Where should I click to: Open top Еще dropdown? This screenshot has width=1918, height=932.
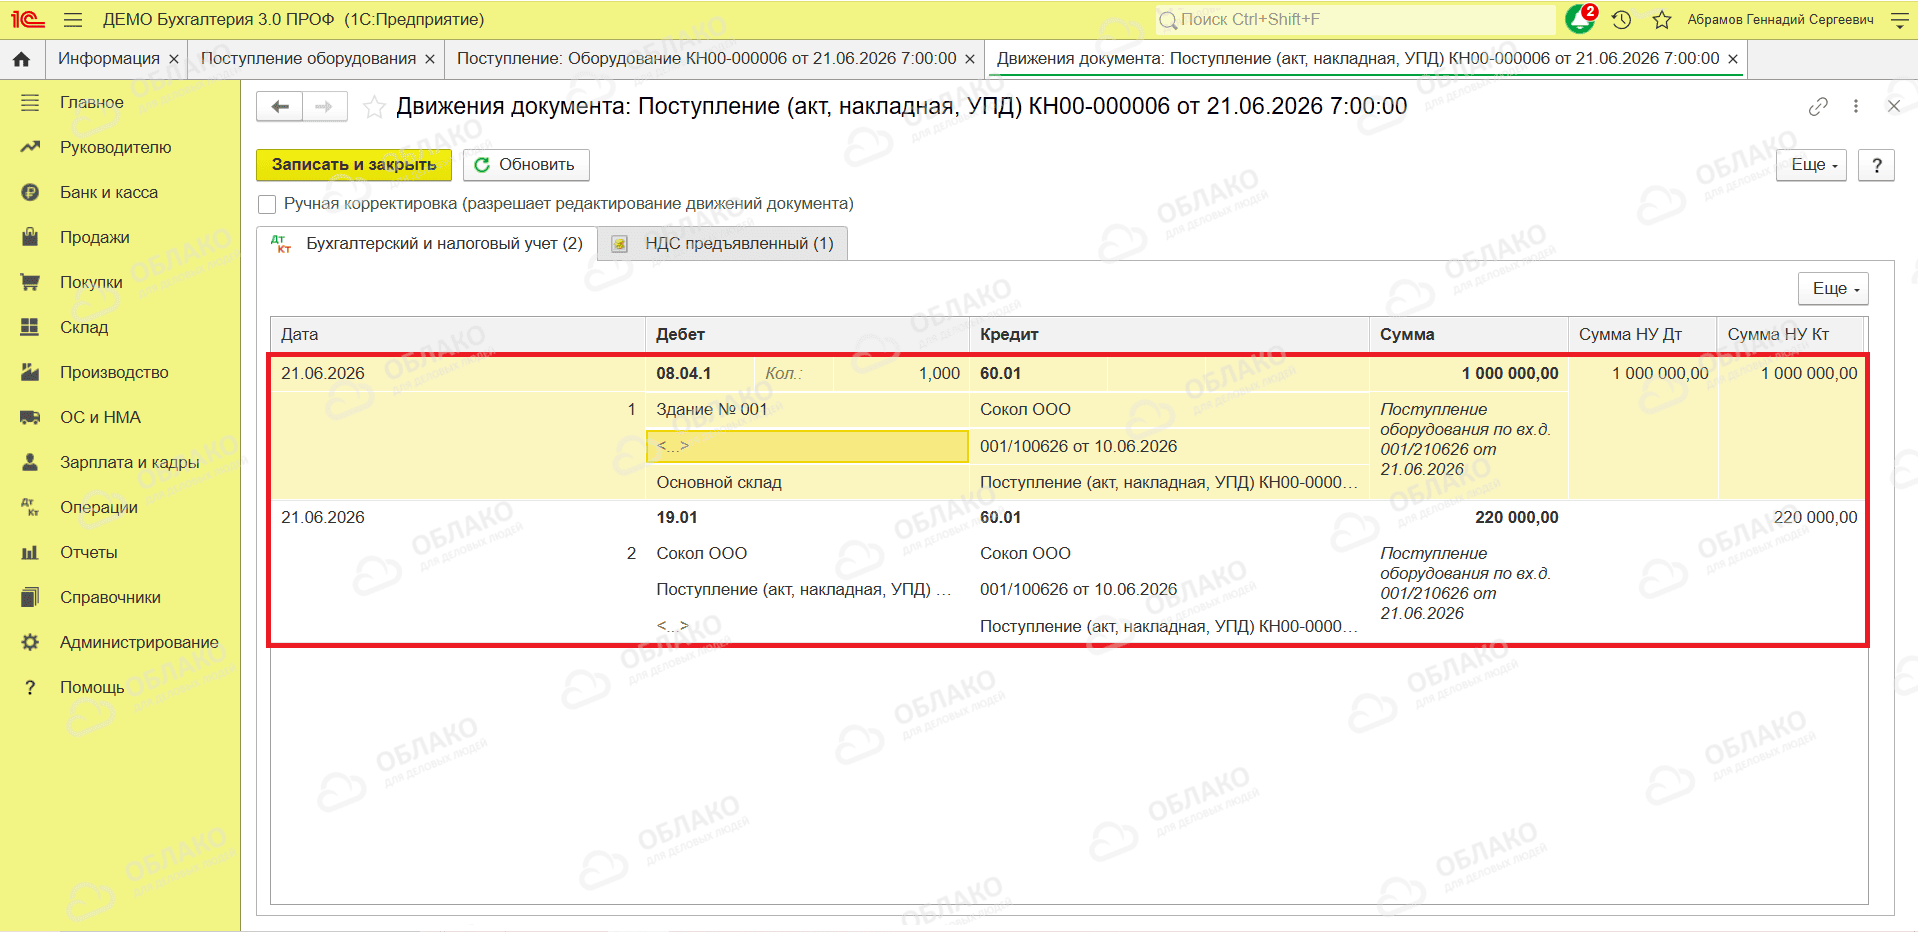pyautogui.click(x=1811, y=165)
